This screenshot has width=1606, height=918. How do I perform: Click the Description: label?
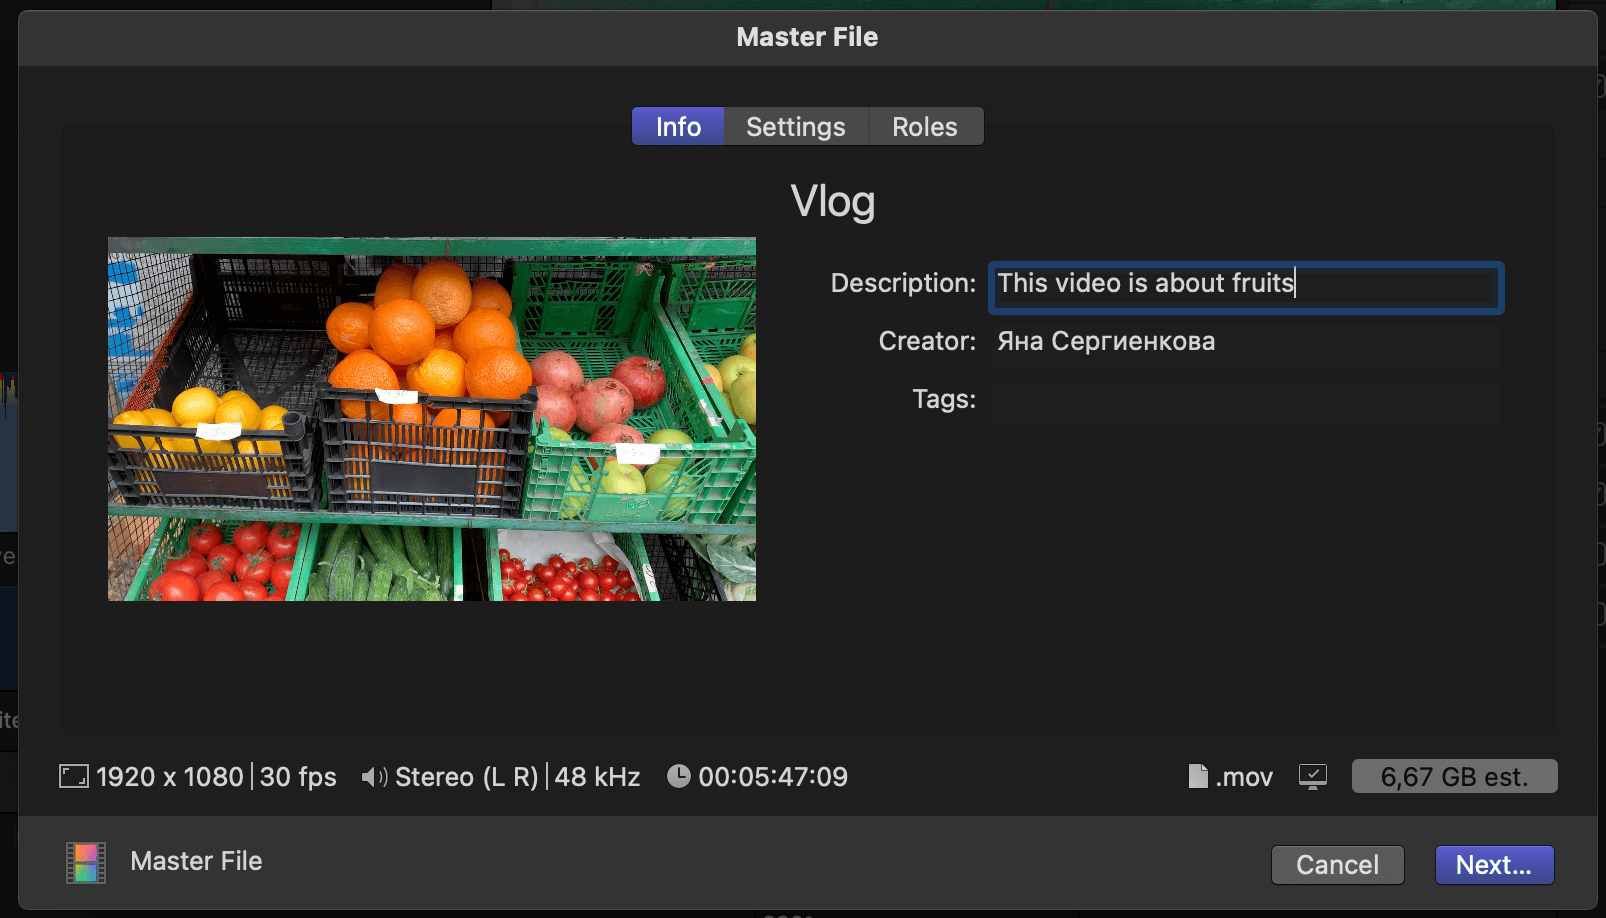click(903, 283)
